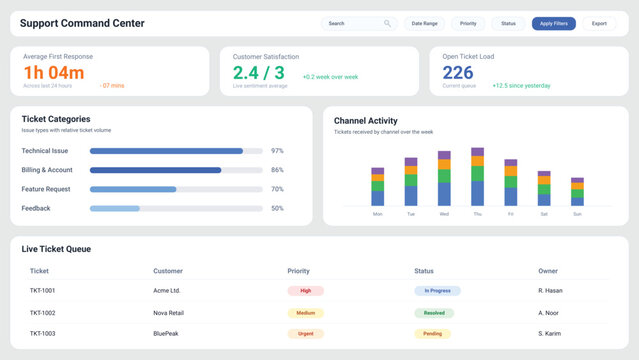This screenshot has height=360, width=639.
Task: Select the Sunday stacked bar
Action: pos(577,192)
